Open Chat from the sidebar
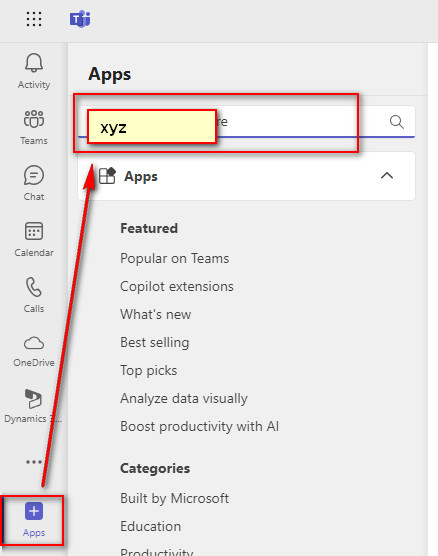 click(34, 183)
